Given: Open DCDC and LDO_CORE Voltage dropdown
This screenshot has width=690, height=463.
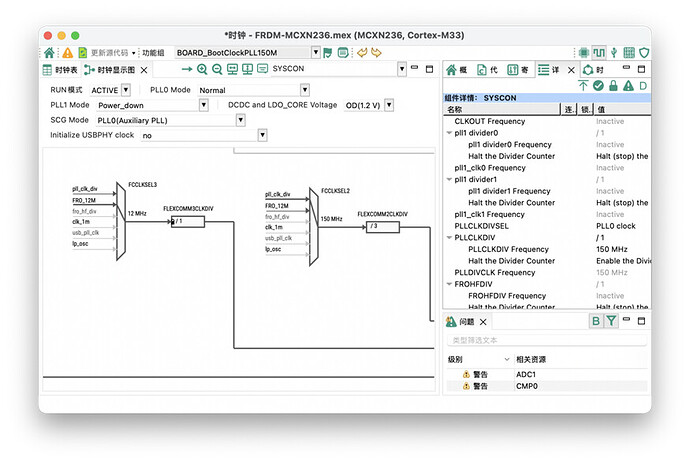Looking at the screenshot, I should 389,105.
